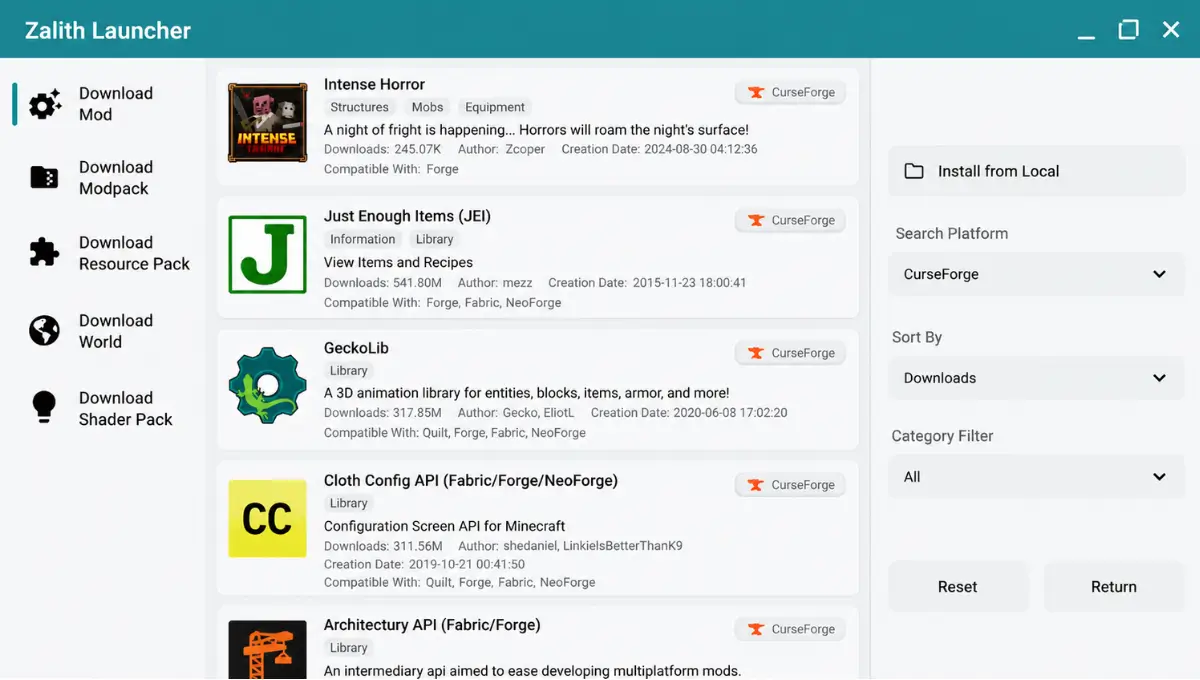This screenshot has height=680, width=1200.
Task: Click the CurseForge badge on GeckoLib
Action: 791,353
